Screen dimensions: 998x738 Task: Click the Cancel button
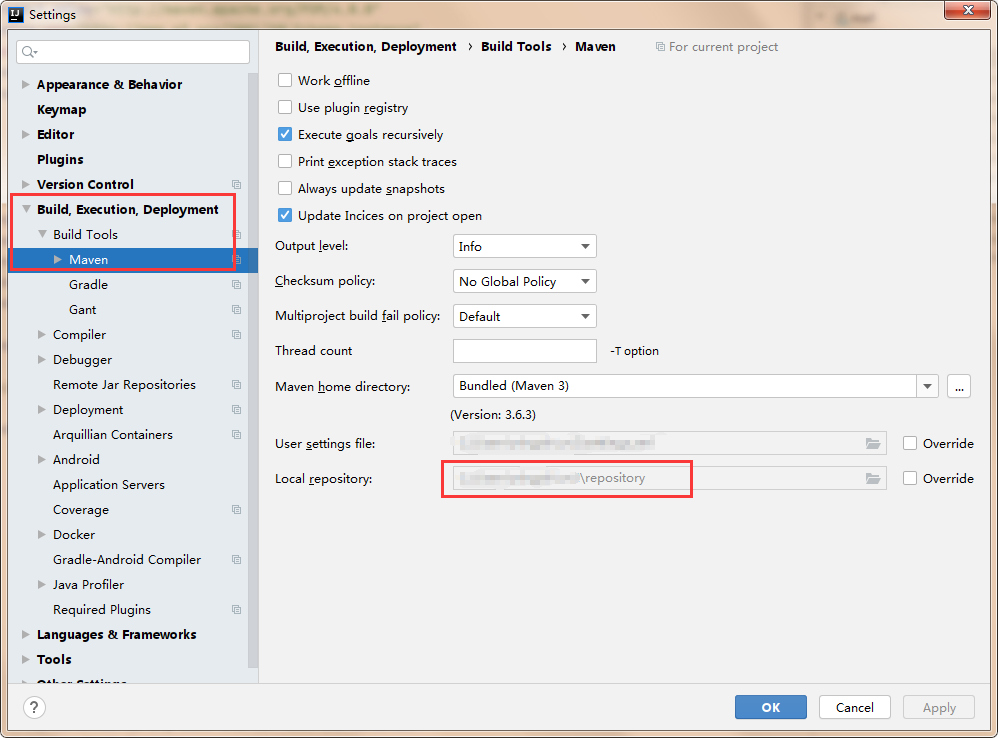[854, 707]
